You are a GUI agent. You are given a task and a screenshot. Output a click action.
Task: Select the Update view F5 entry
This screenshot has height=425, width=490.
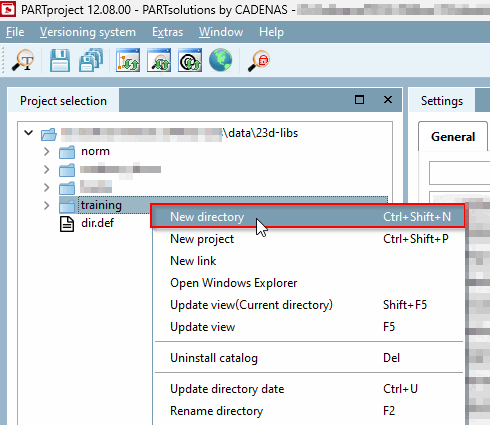[x=309, y=327]
